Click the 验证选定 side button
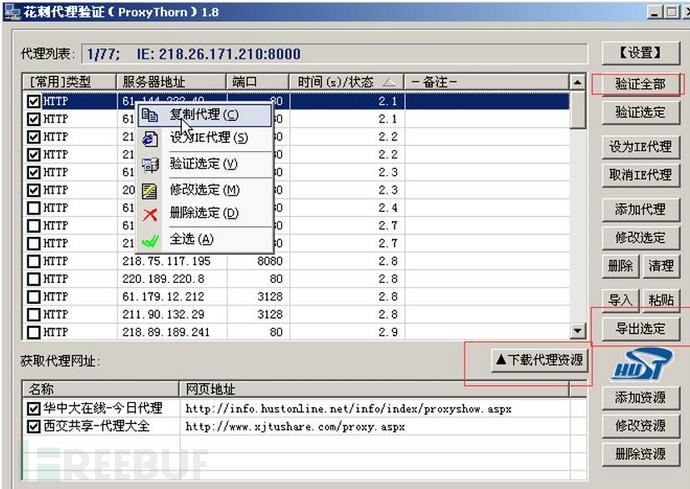 point(641,113)
